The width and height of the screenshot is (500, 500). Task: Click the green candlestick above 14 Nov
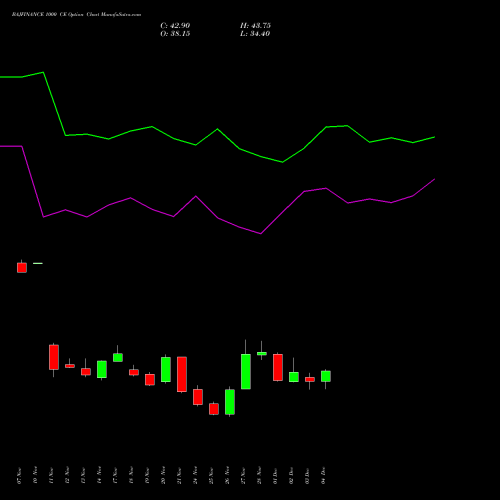[102, 369]
